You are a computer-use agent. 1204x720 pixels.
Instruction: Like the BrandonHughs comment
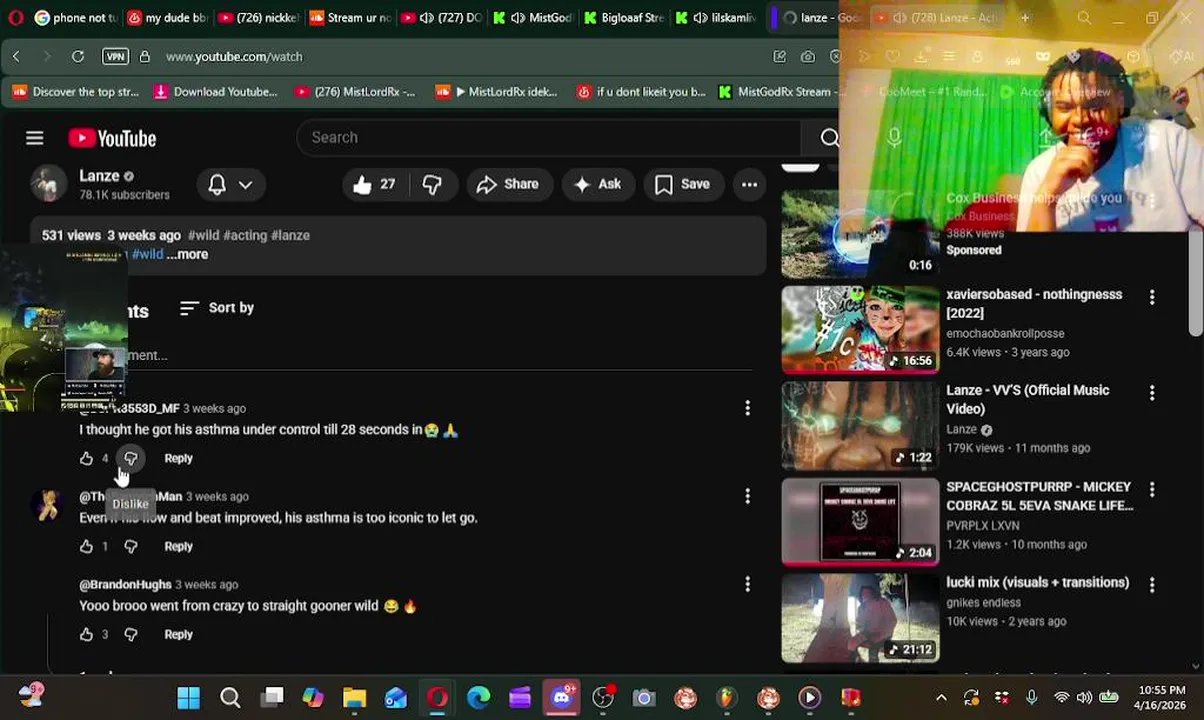(x=86, y=634)
